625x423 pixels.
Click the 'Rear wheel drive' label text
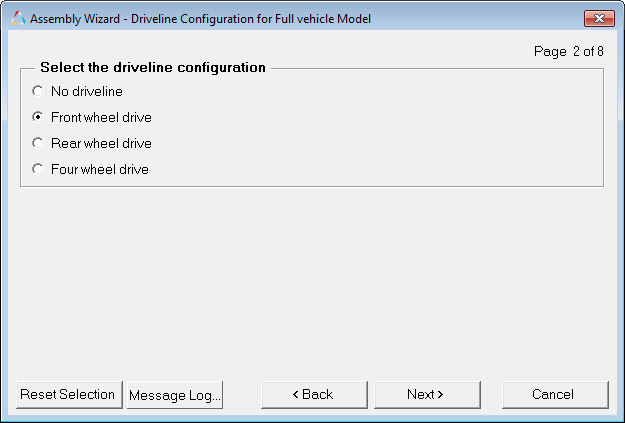[101, 143]
